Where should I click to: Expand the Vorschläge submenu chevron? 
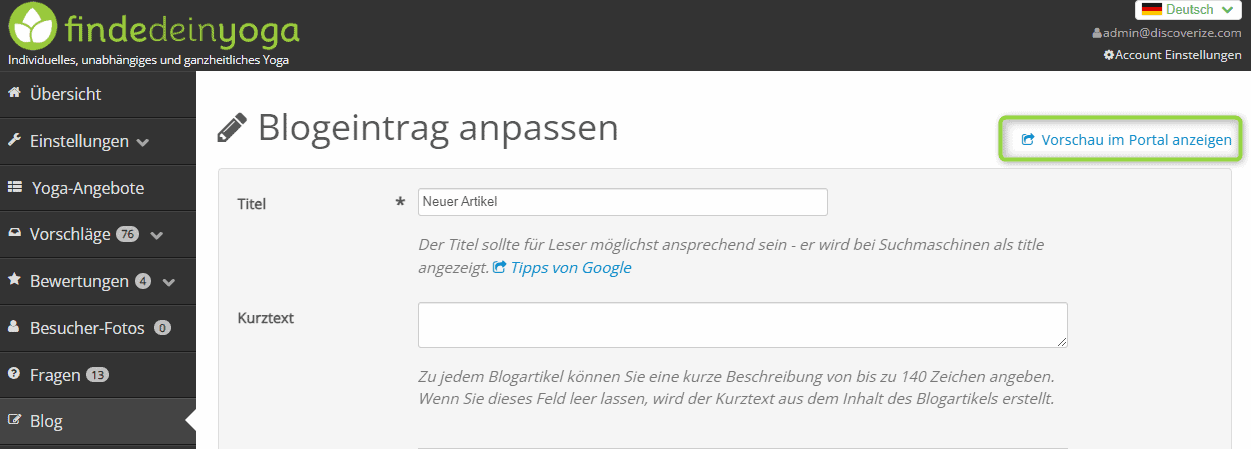(155, 236)
